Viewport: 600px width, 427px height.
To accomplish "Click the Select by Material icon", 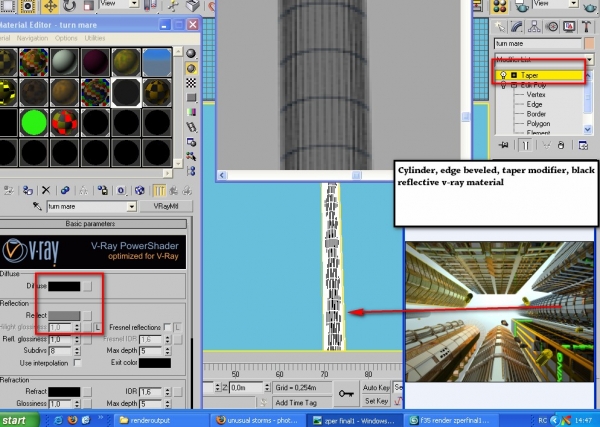I will click(x=191, y=156).
